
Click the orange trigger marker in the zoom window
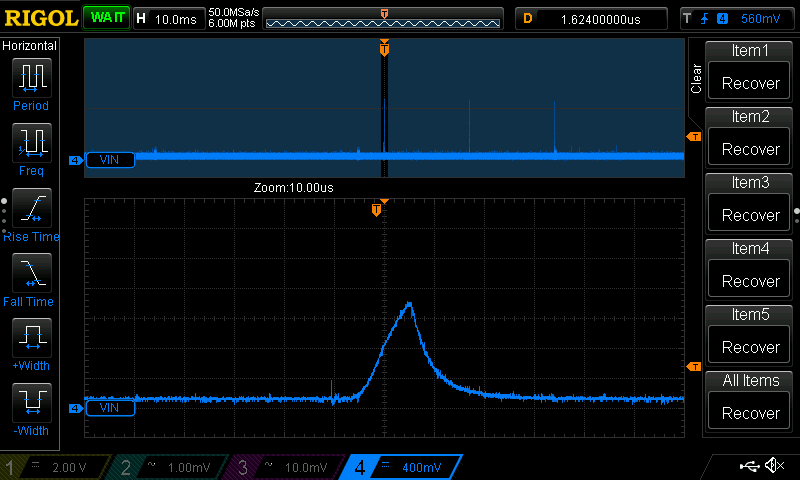377,210
